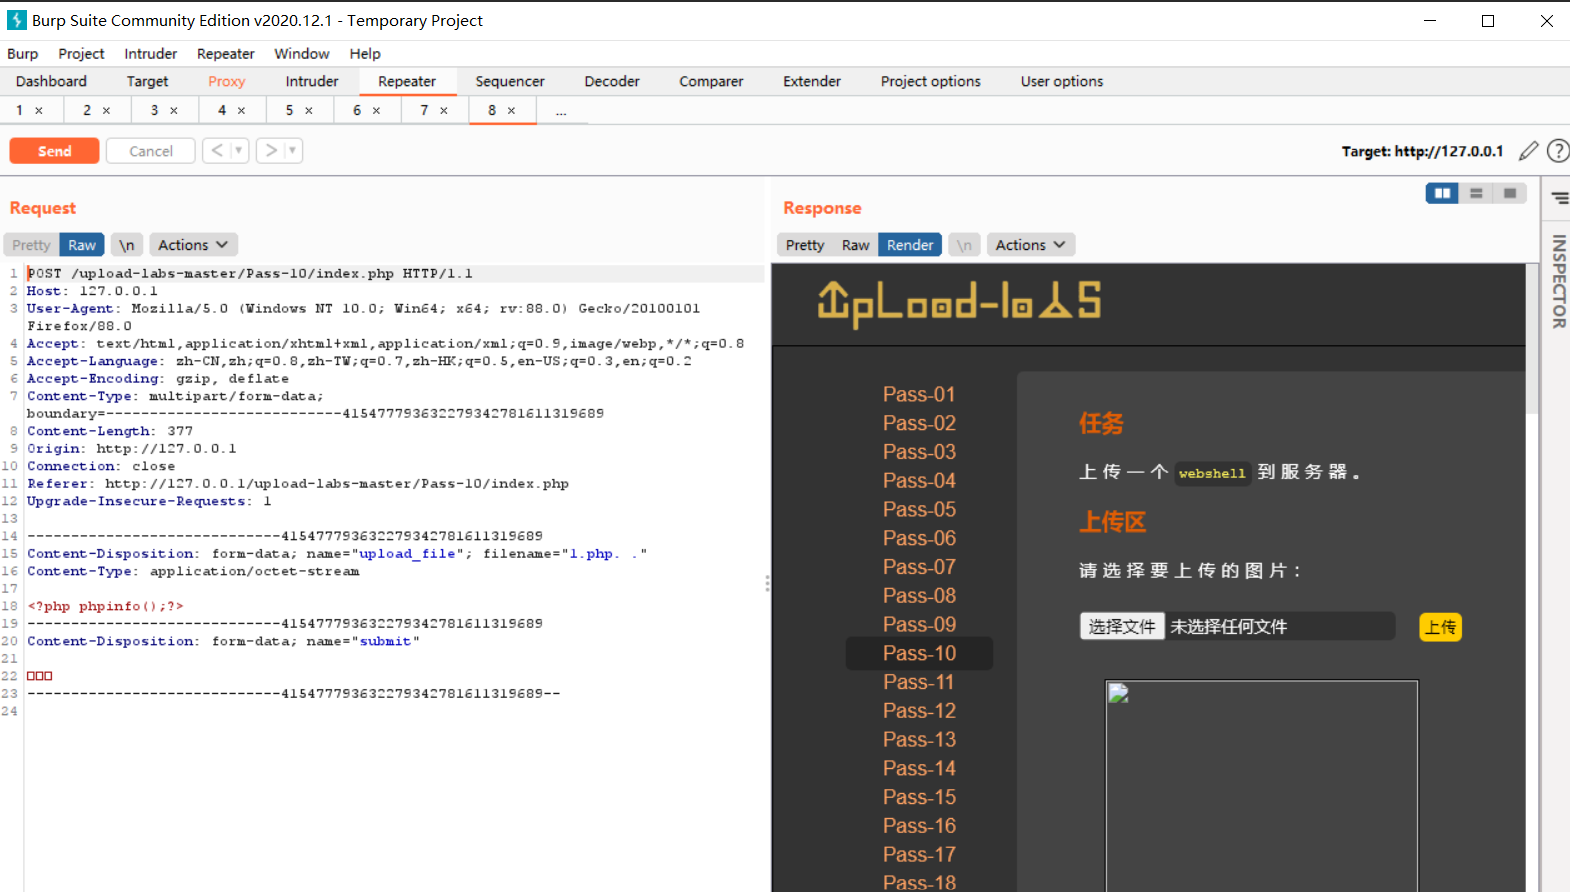1570x892 pixels.
Task: Send the request
Action: tap(55, 151)
